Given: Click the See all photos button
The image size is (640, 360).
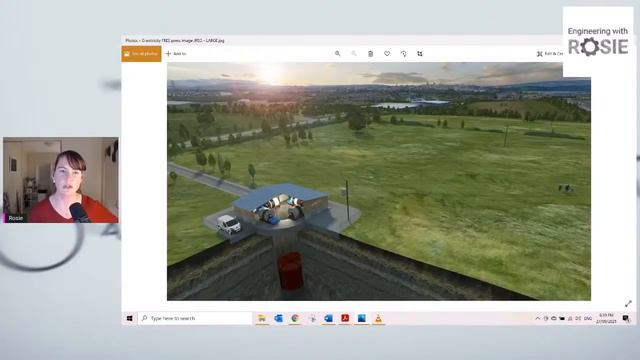Looking at the screenshot, I should click(x=141, y=54).
